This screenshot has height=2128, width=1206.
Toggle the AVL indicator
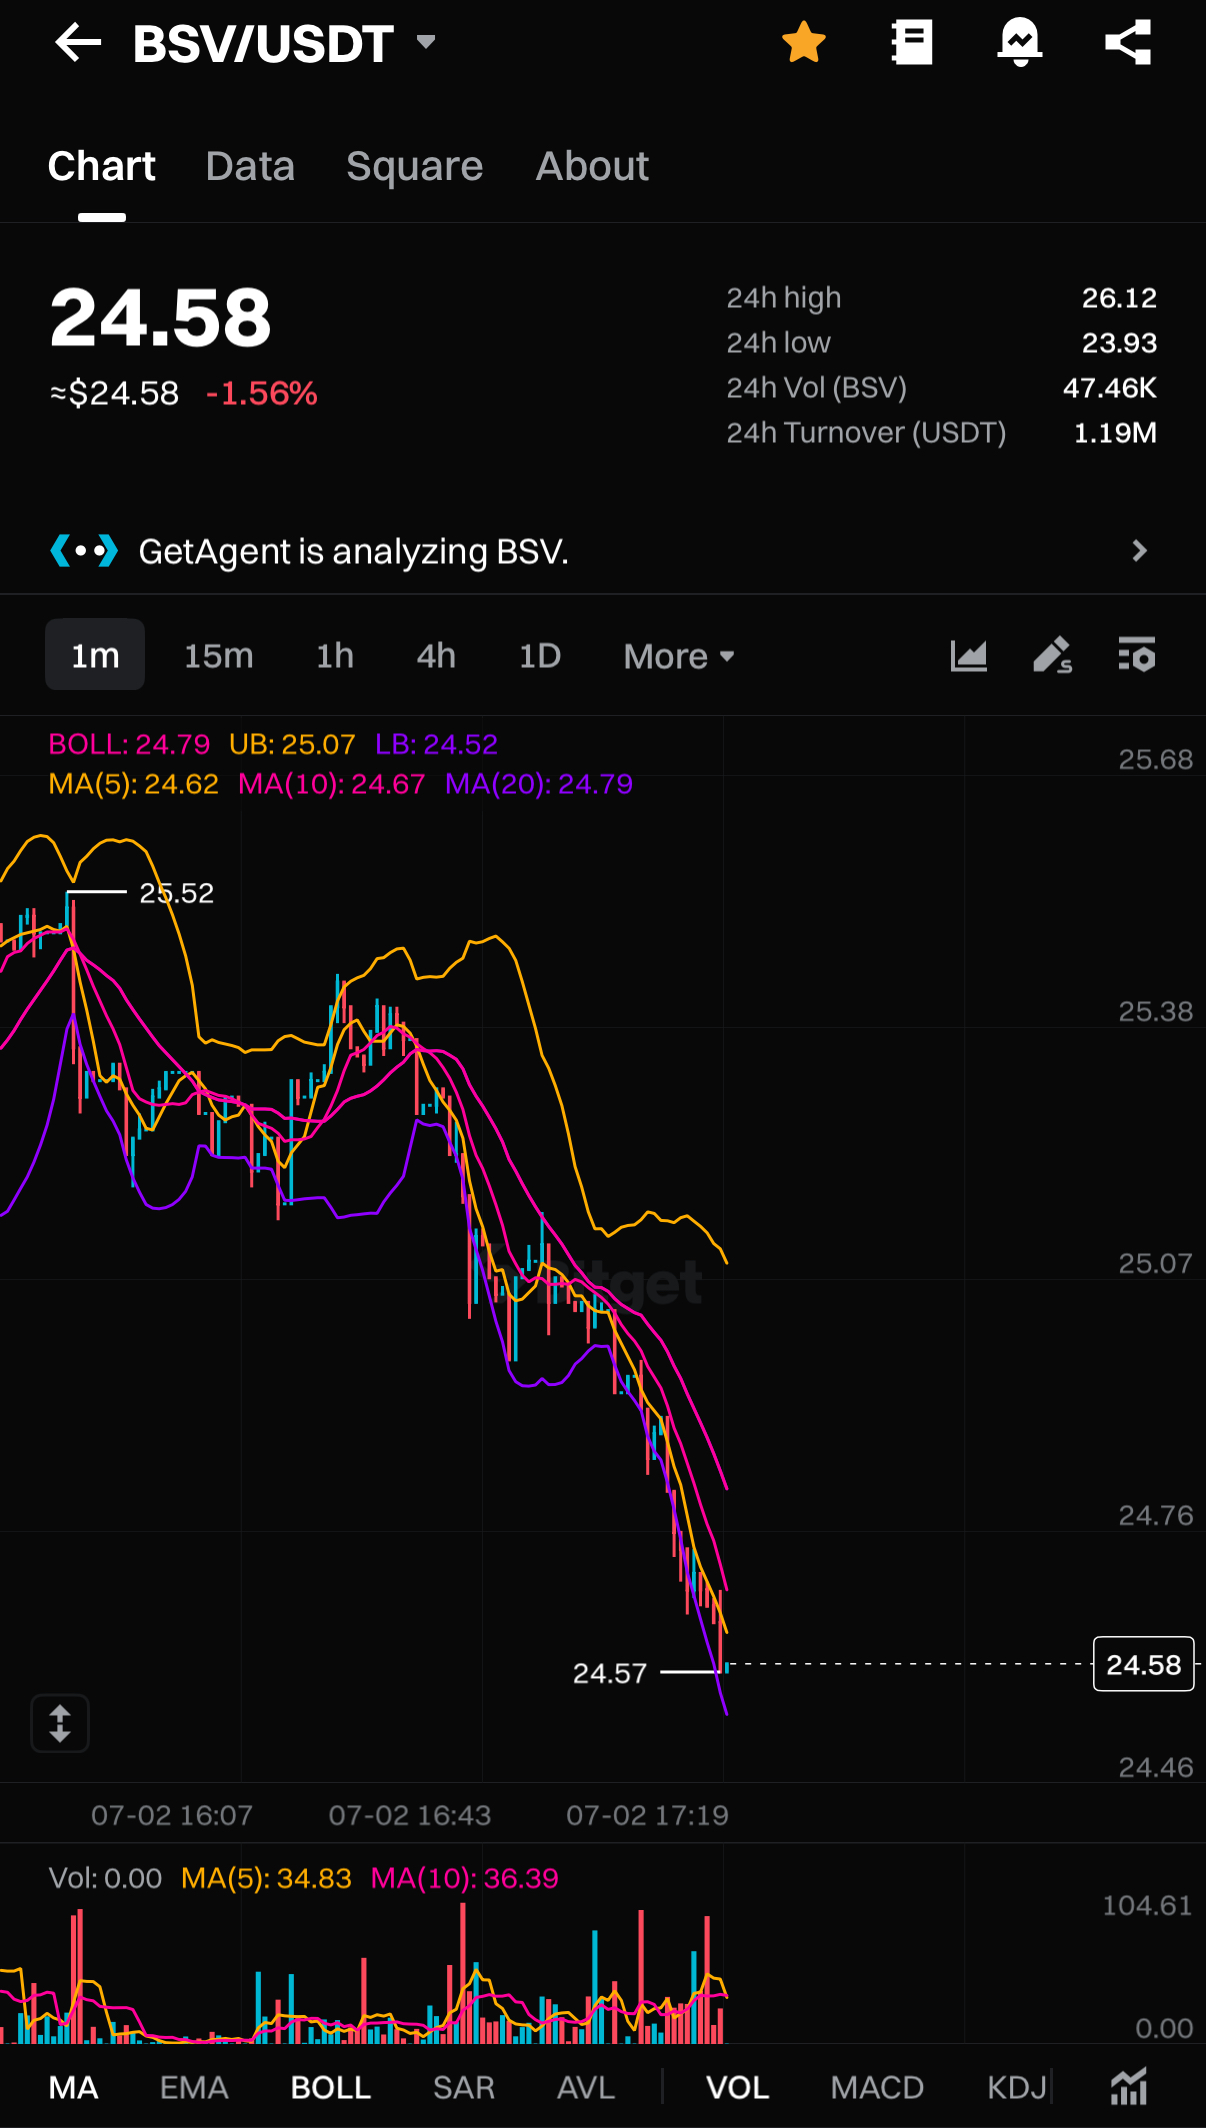point(586,2087)
